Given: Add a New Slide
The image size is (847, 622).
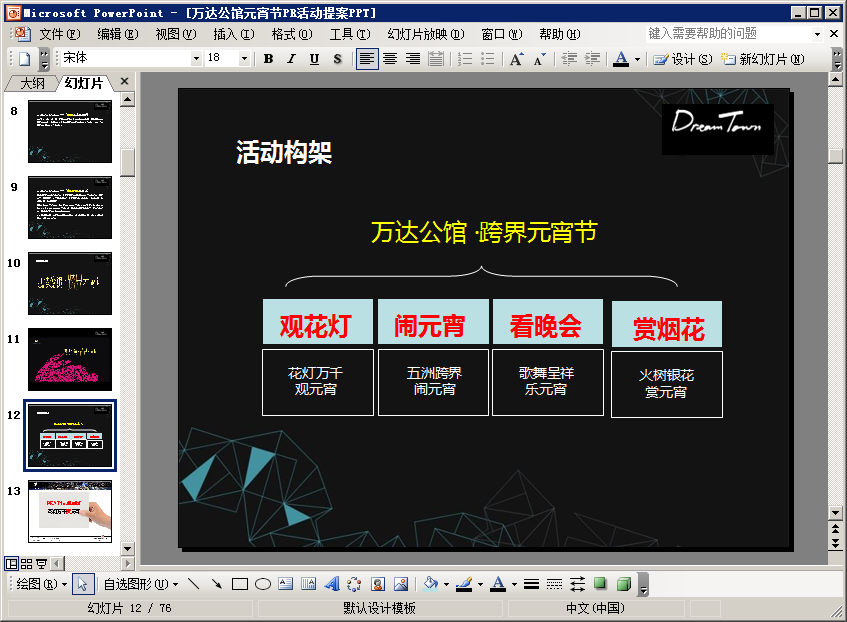Looking at the screenshot, I should pos(763,59).
